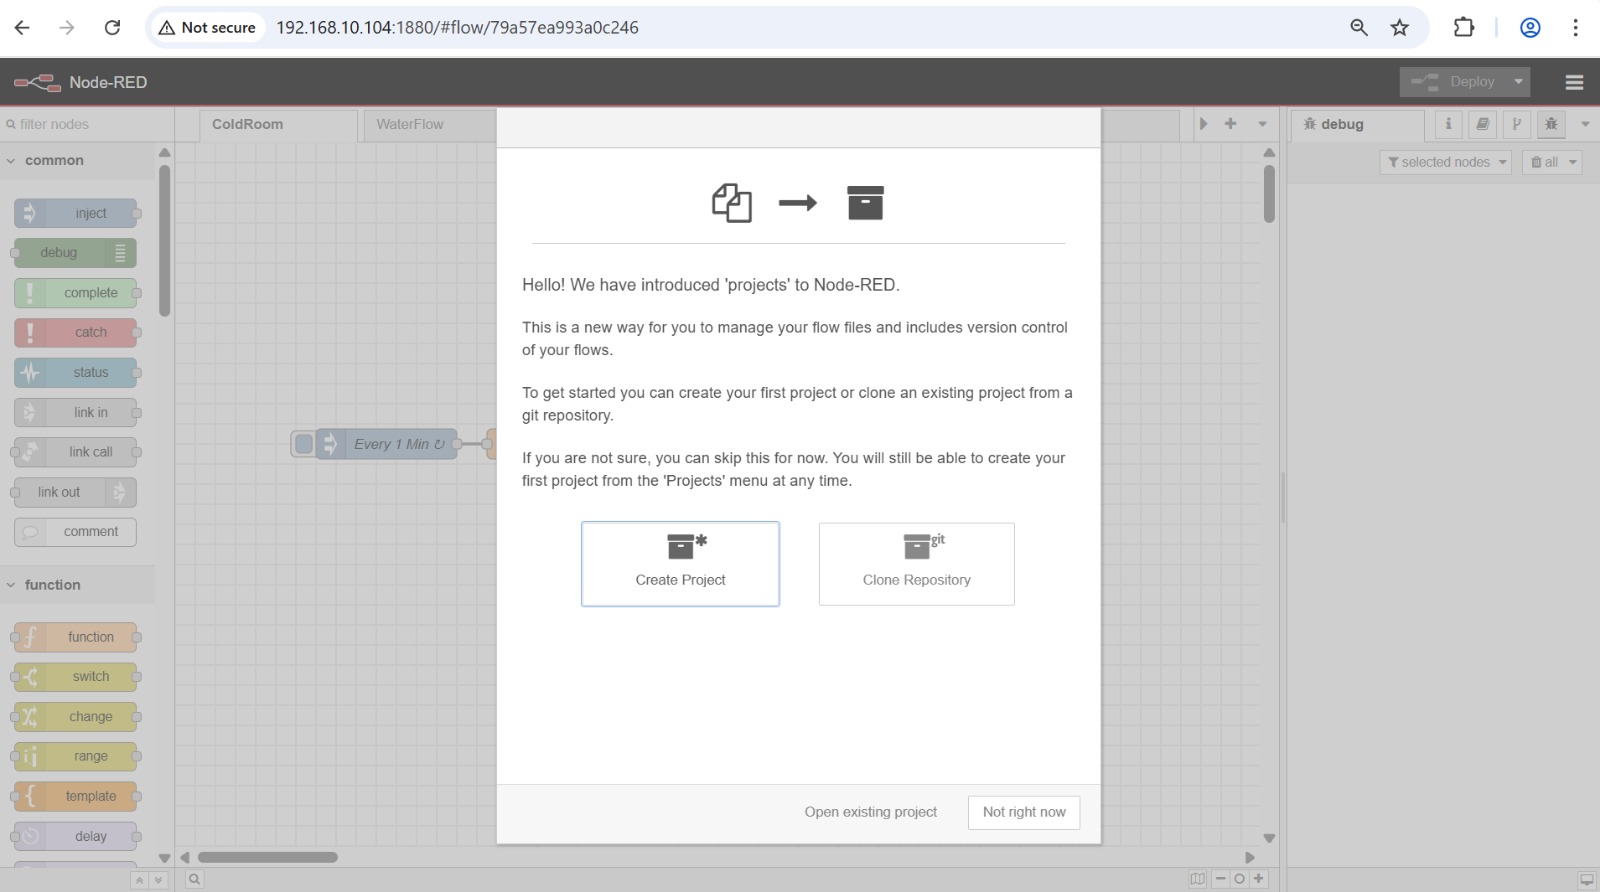Switch to the ColdRoom flow tab
Image resolution: width=1600 pixels, height=892 pixels.
248,124
